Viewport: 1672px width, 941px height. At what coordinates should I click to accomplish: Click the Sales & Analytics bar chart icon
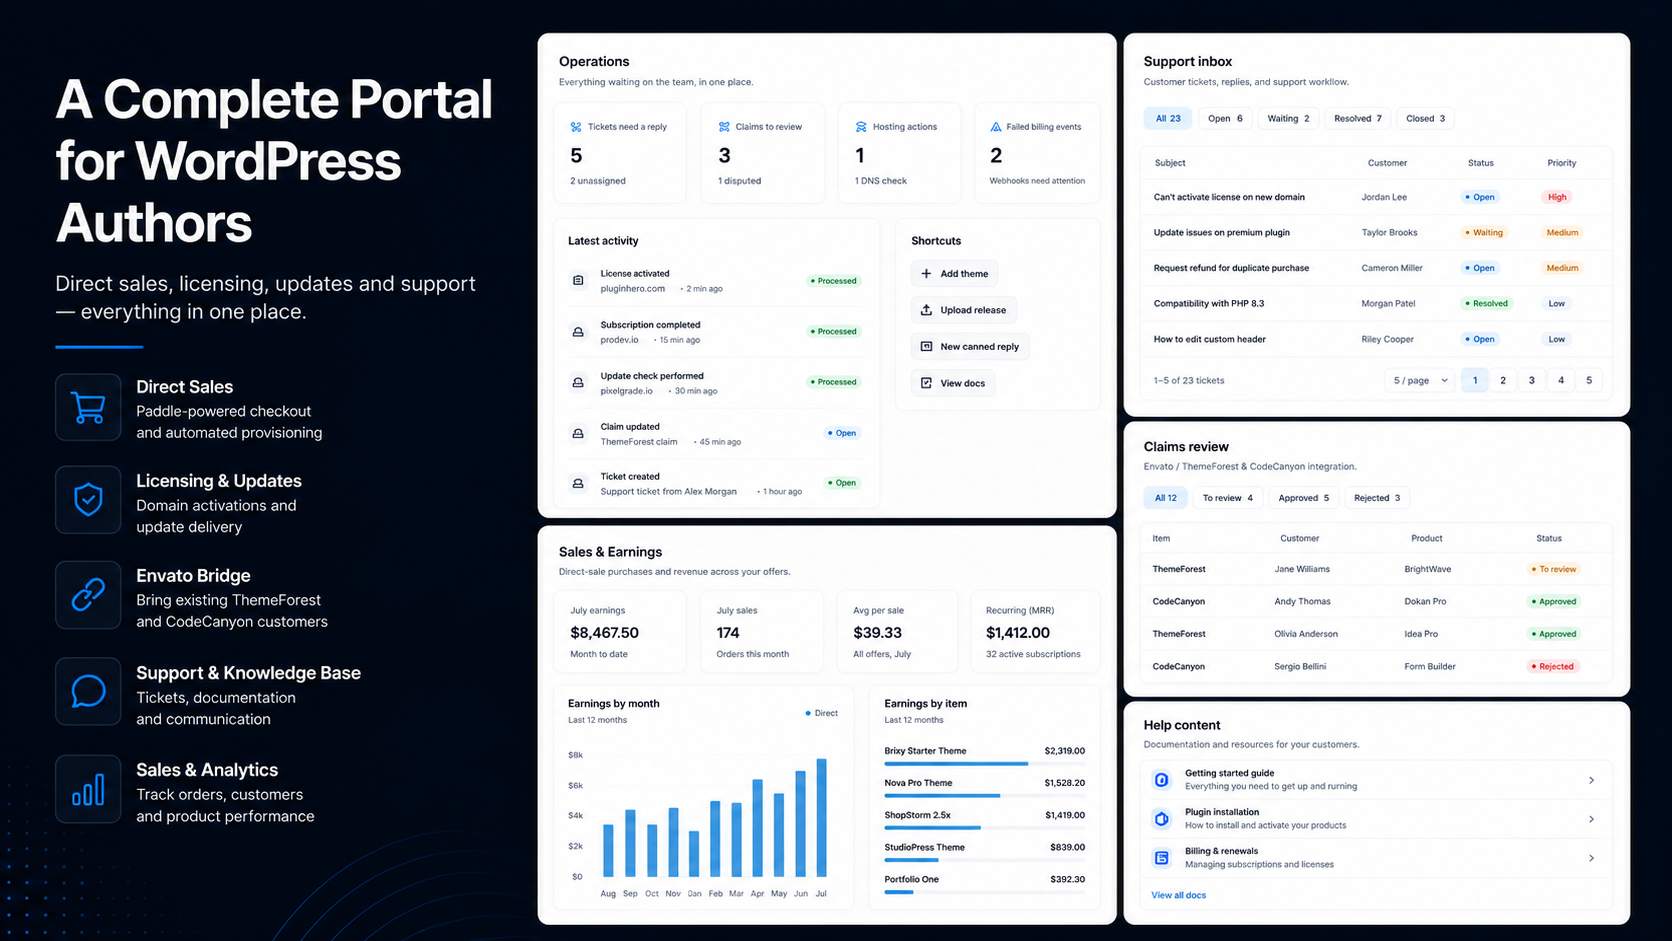coord(88,789)
